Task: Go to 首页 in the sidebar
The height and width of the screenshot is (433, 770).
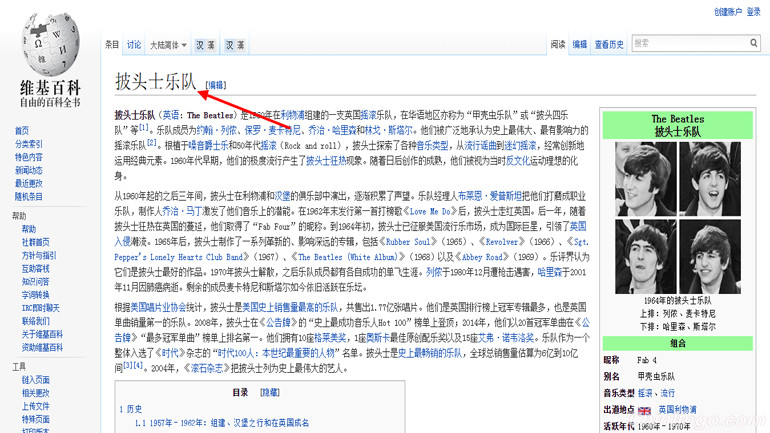Action: [x=22, y=131]
